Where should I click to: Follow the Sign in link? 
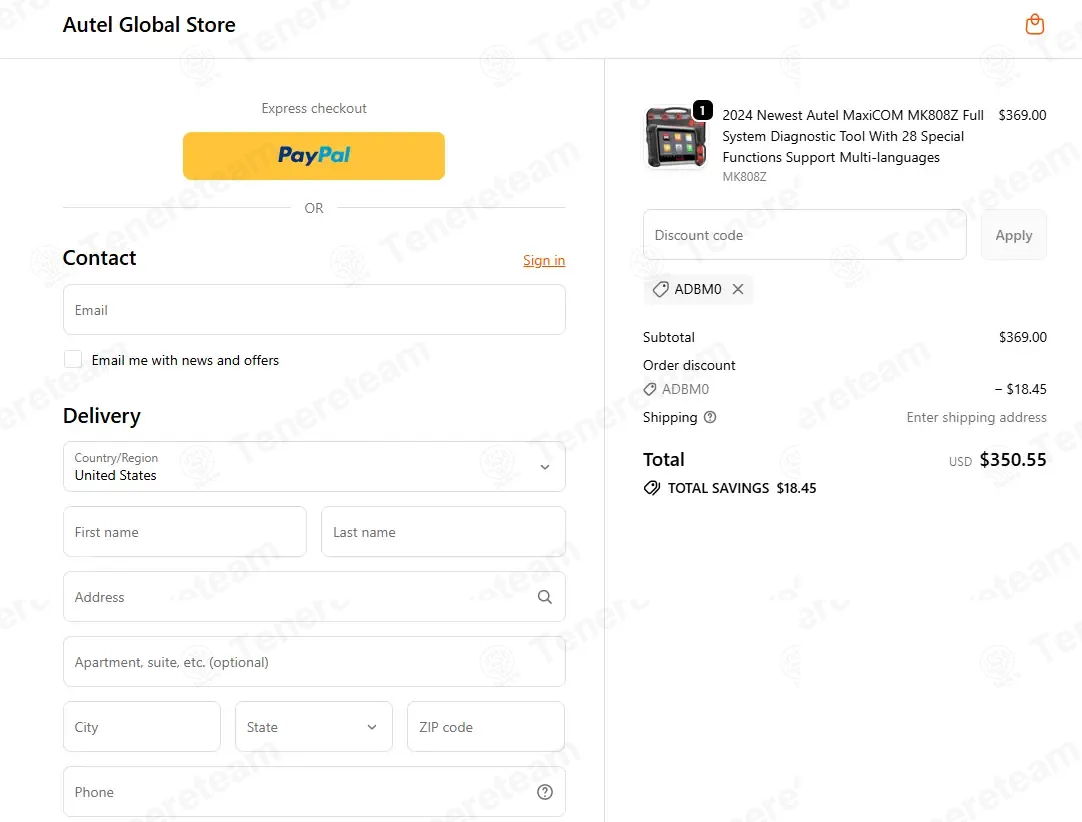544,260
